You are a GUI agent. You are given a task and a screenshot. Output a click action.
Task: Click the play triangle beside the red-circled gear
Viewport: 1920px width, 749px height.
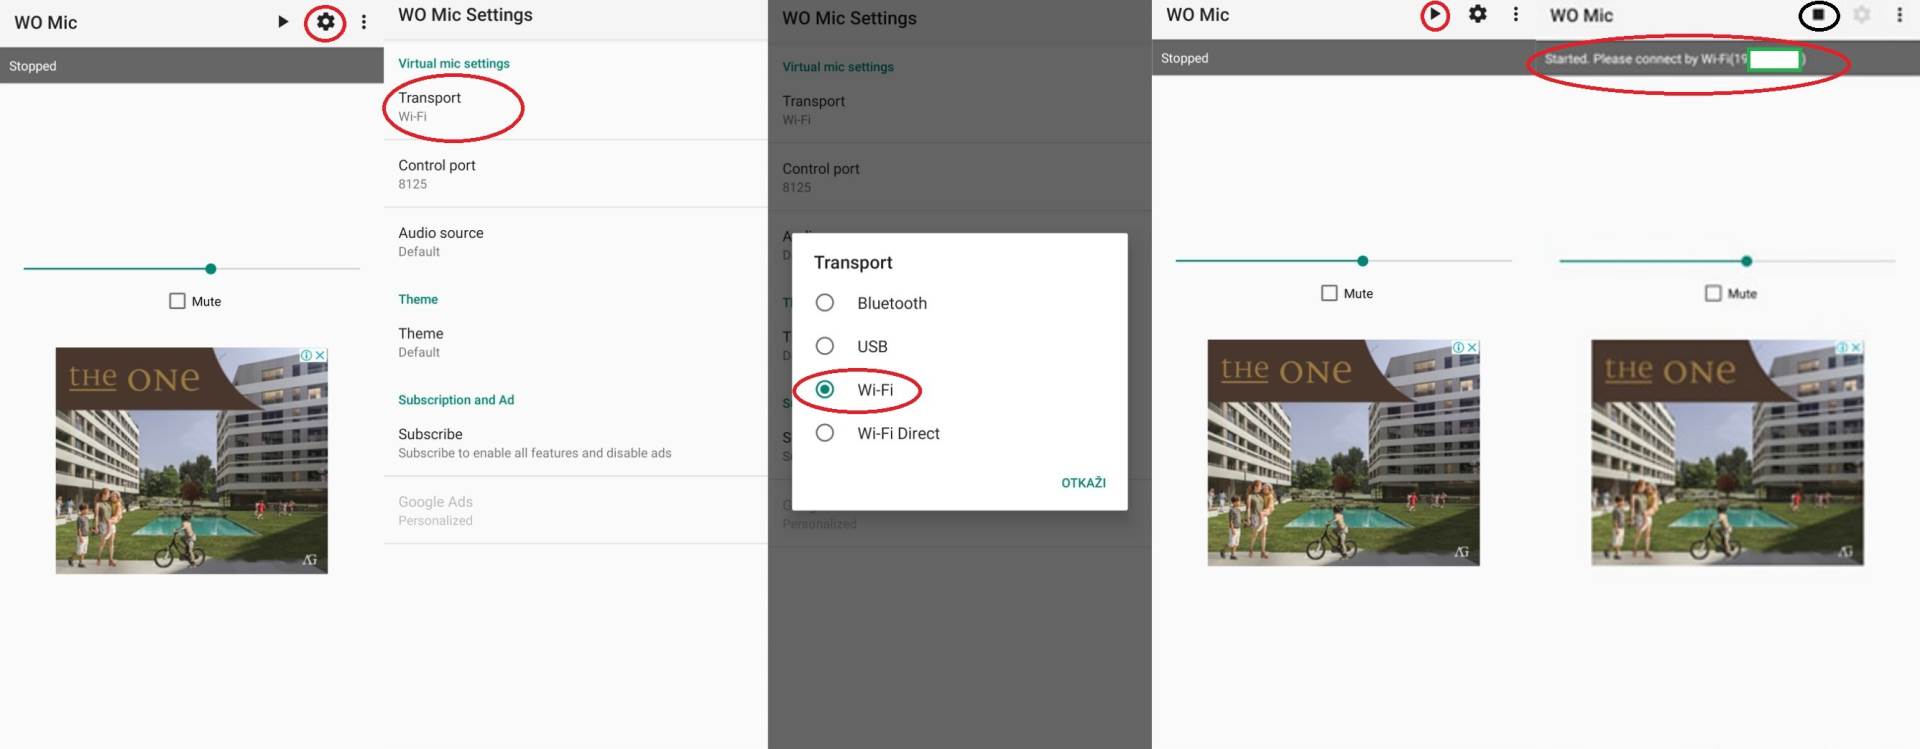pyautogui.click(x=283, y=21)
